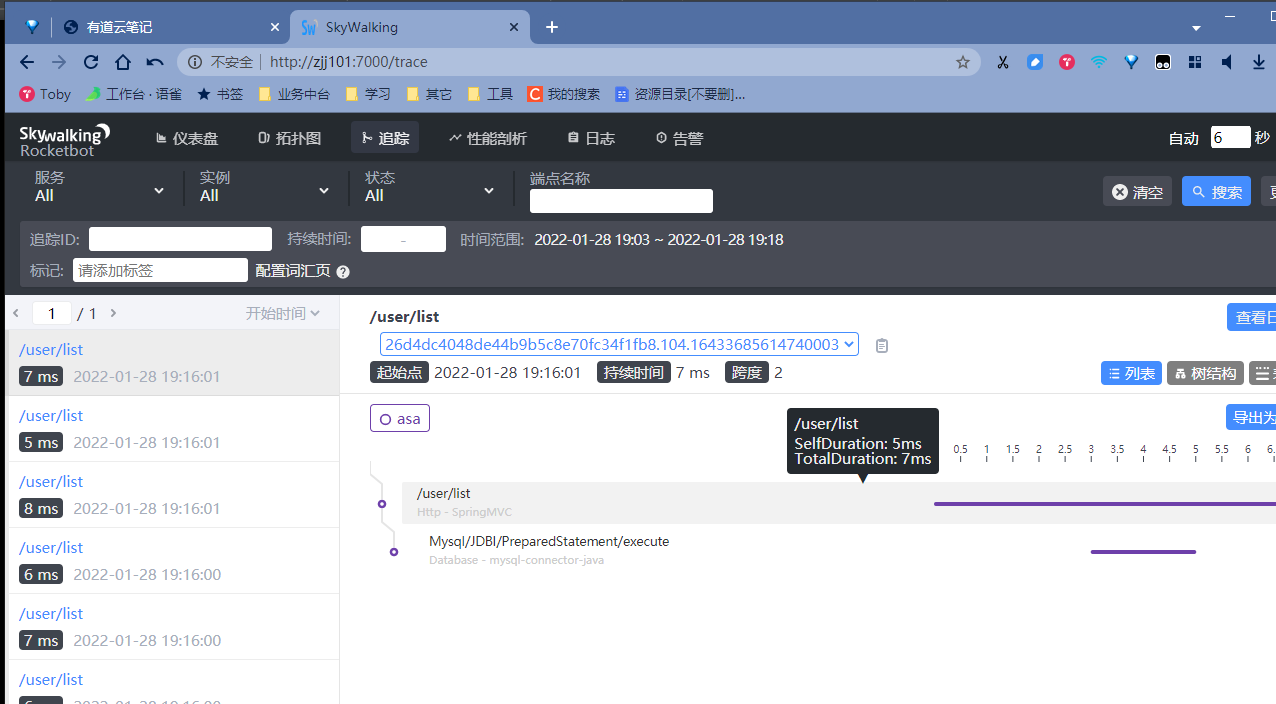The image size is (1276, 704).
Task: Open the 拓扑图 topology menu
Action: coord(290,138)
